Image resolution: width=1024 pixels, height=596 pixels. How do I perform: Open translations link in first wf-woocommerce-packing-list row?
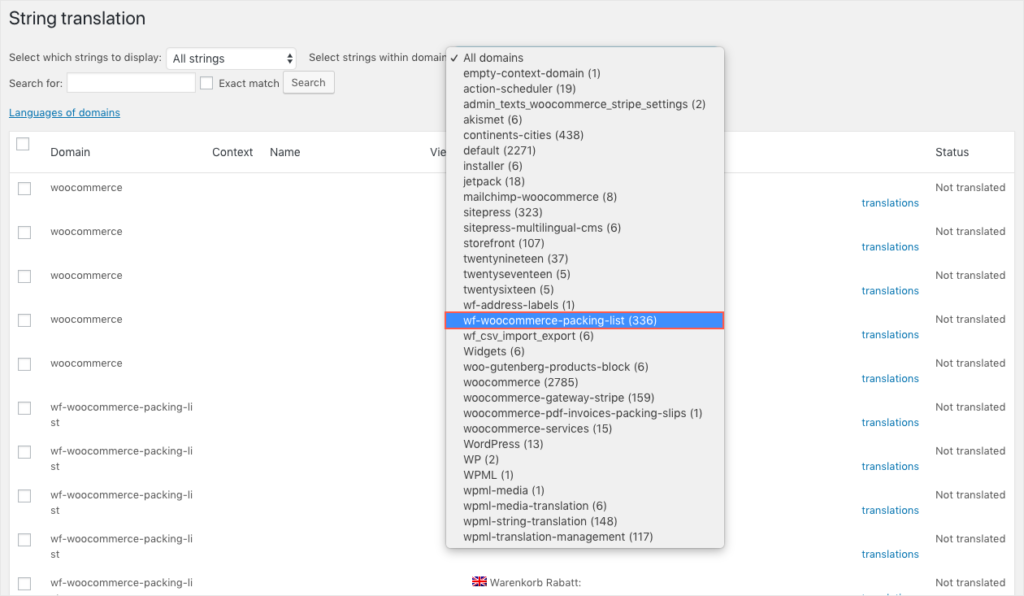tap(889, 422)
